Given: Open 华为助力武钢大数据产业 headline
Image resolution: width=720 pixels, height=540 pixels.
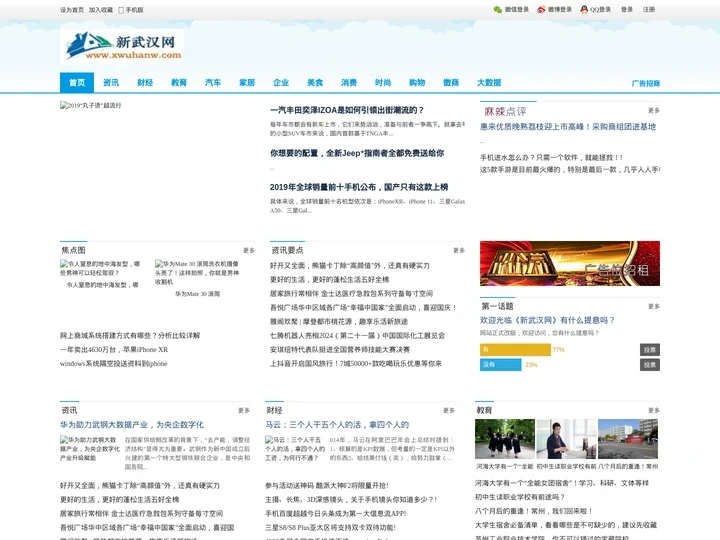Looking at the screenshot, I should 132,425.
